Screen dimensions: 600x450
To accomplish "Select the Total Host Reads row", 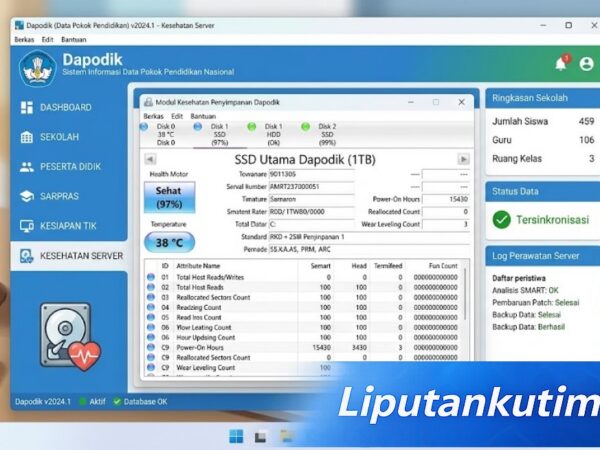I will 303,287.
